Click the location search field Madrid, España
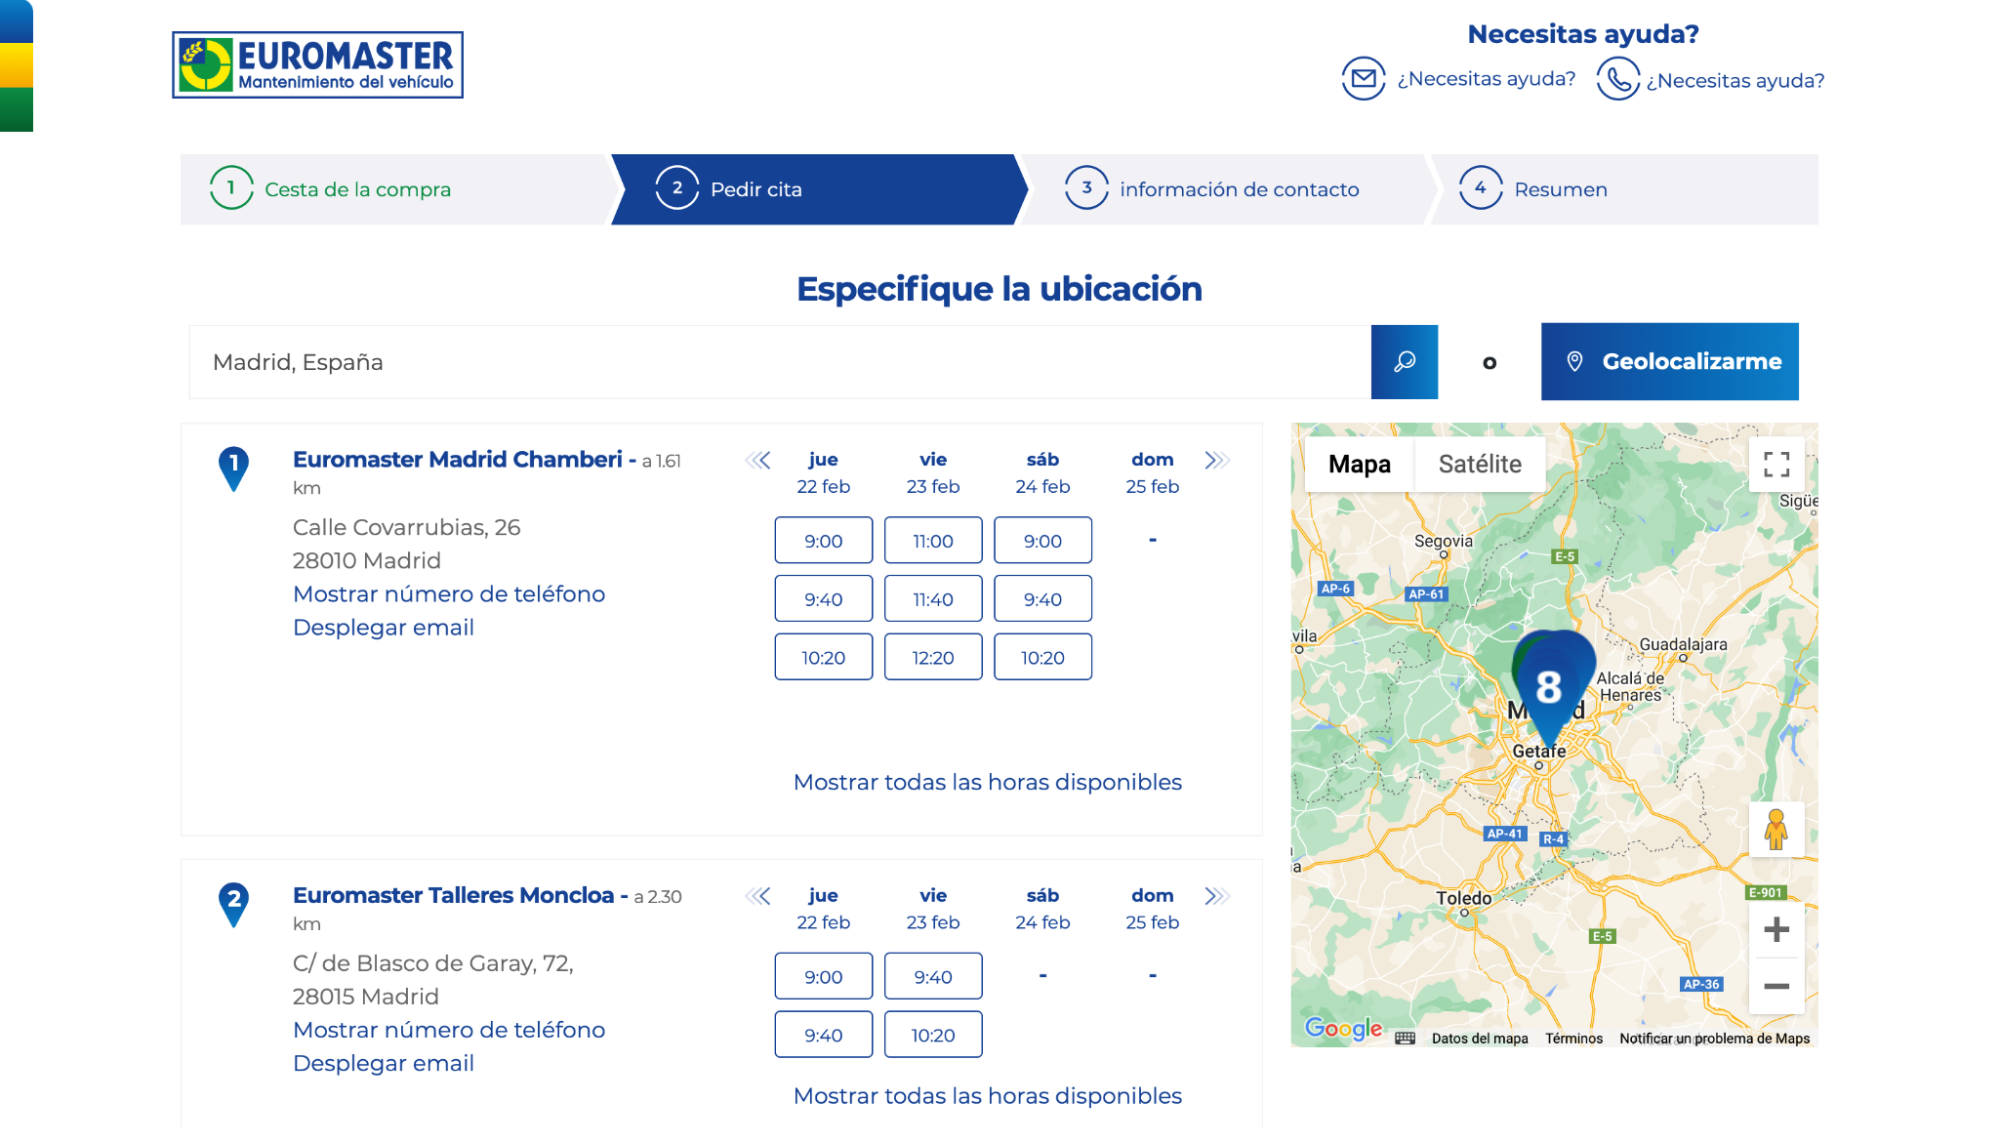Viewport: 1999px width, 1128px height. 780,362
